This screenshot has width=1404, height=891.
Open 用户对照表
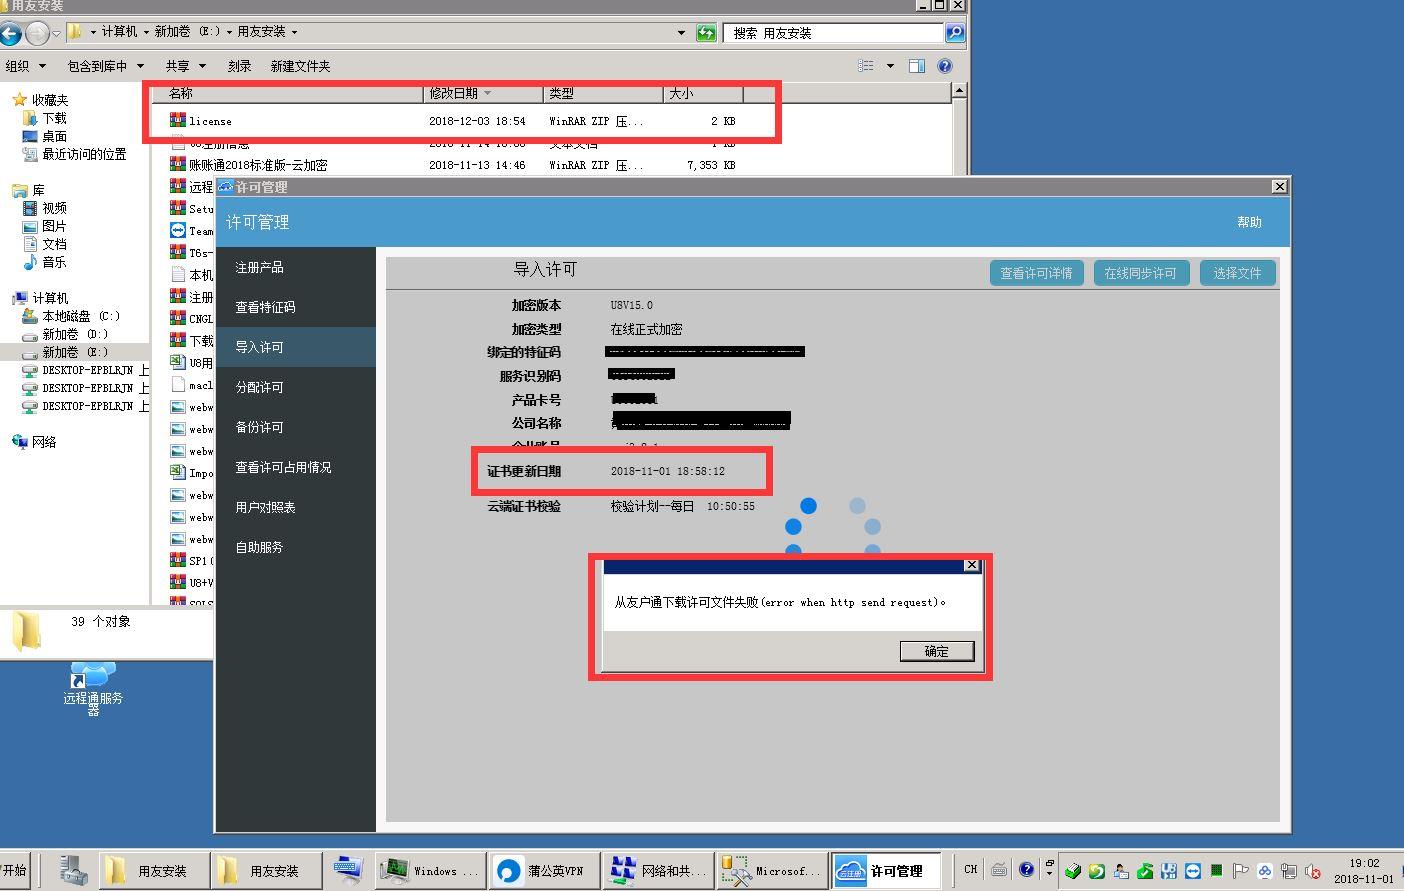click(296, 507)
